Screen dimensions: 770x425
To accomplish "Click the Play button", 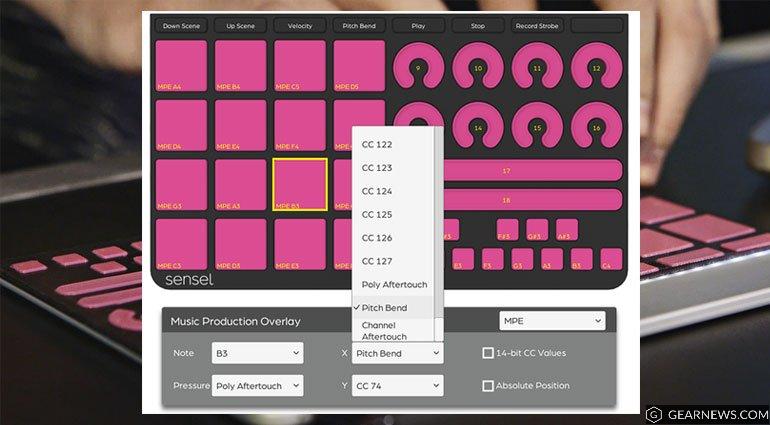I will click(418, 26).
